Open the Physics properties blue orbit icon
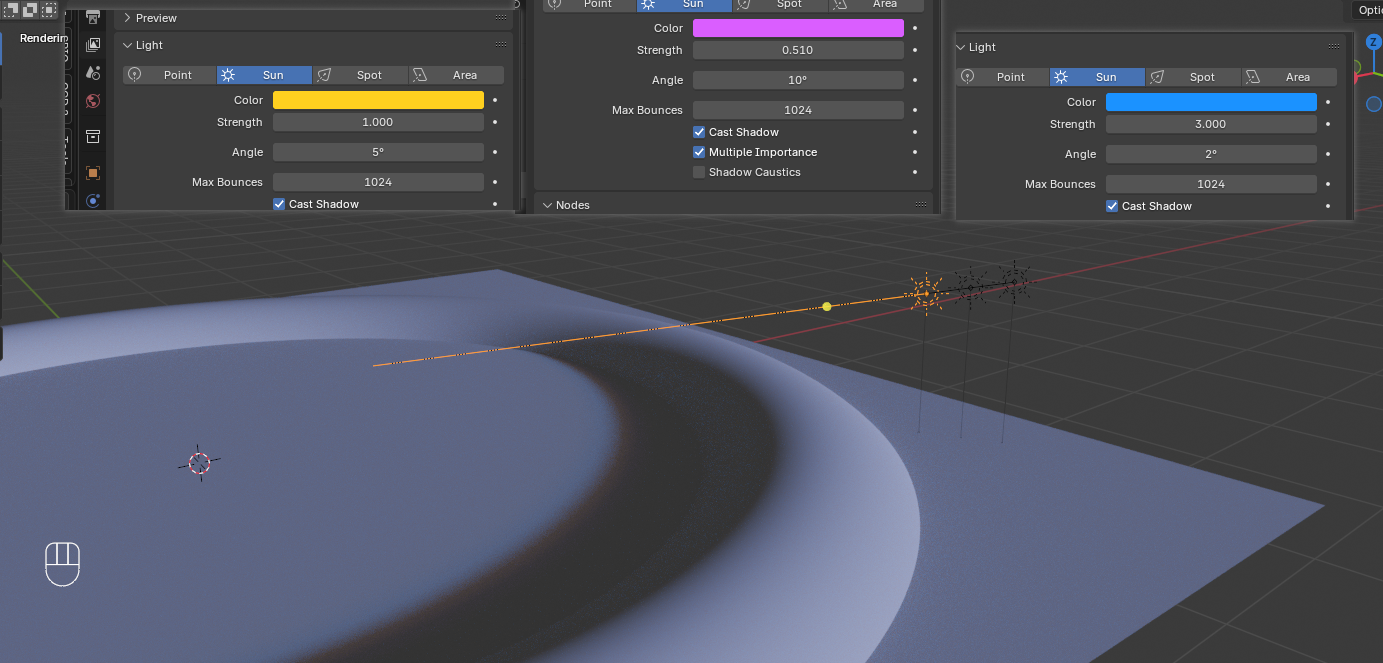The height and width of the screenshot is (663, 1383). pyautogui.click(x=93, y=200)
